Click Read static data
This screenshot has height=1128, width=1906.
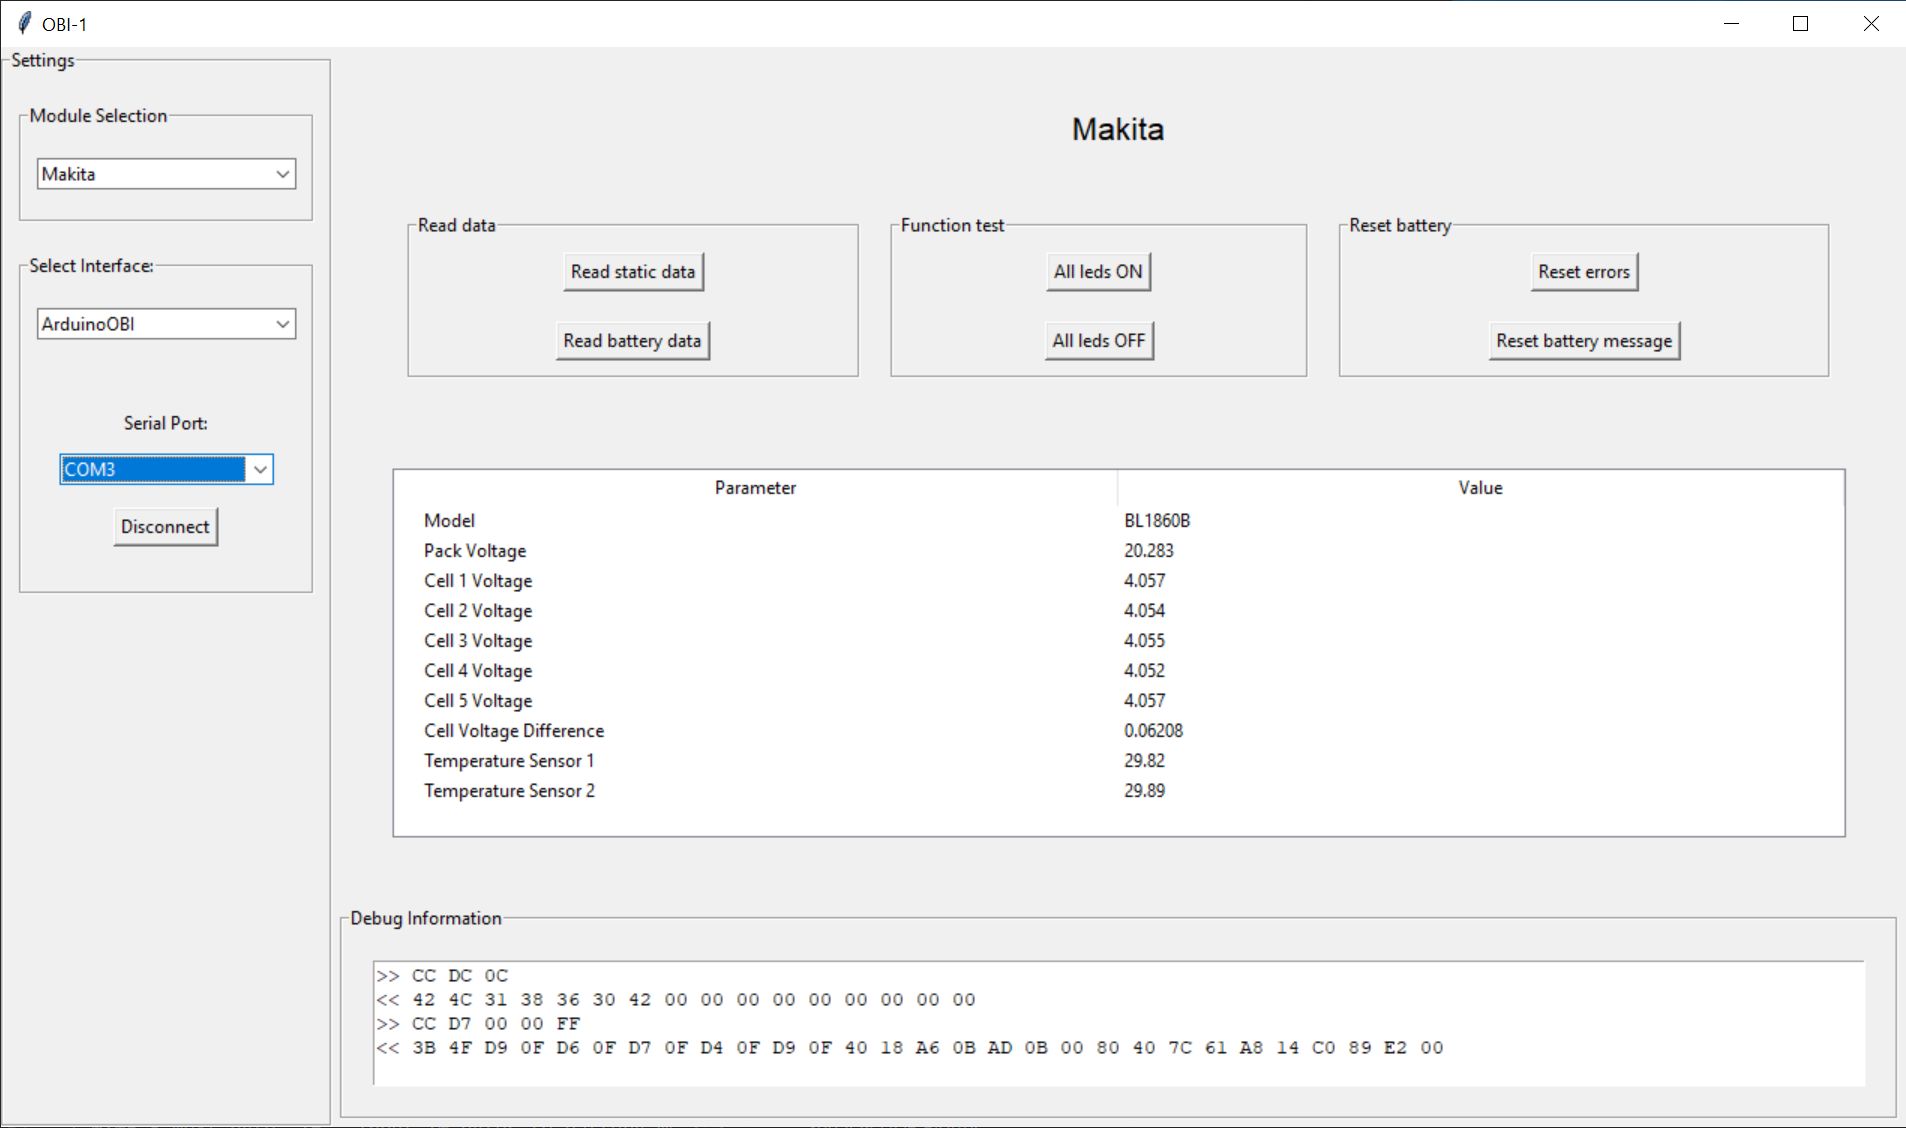click(633, 271)
